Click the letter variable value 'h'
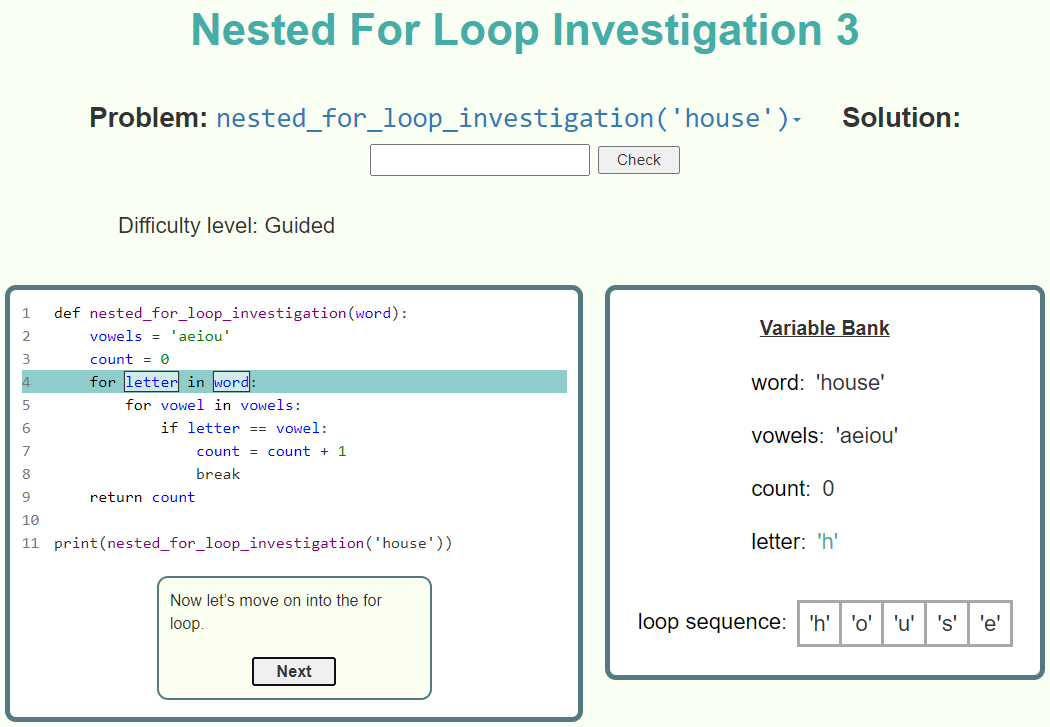The image size is (1050, 727). [x=827, y=542]
